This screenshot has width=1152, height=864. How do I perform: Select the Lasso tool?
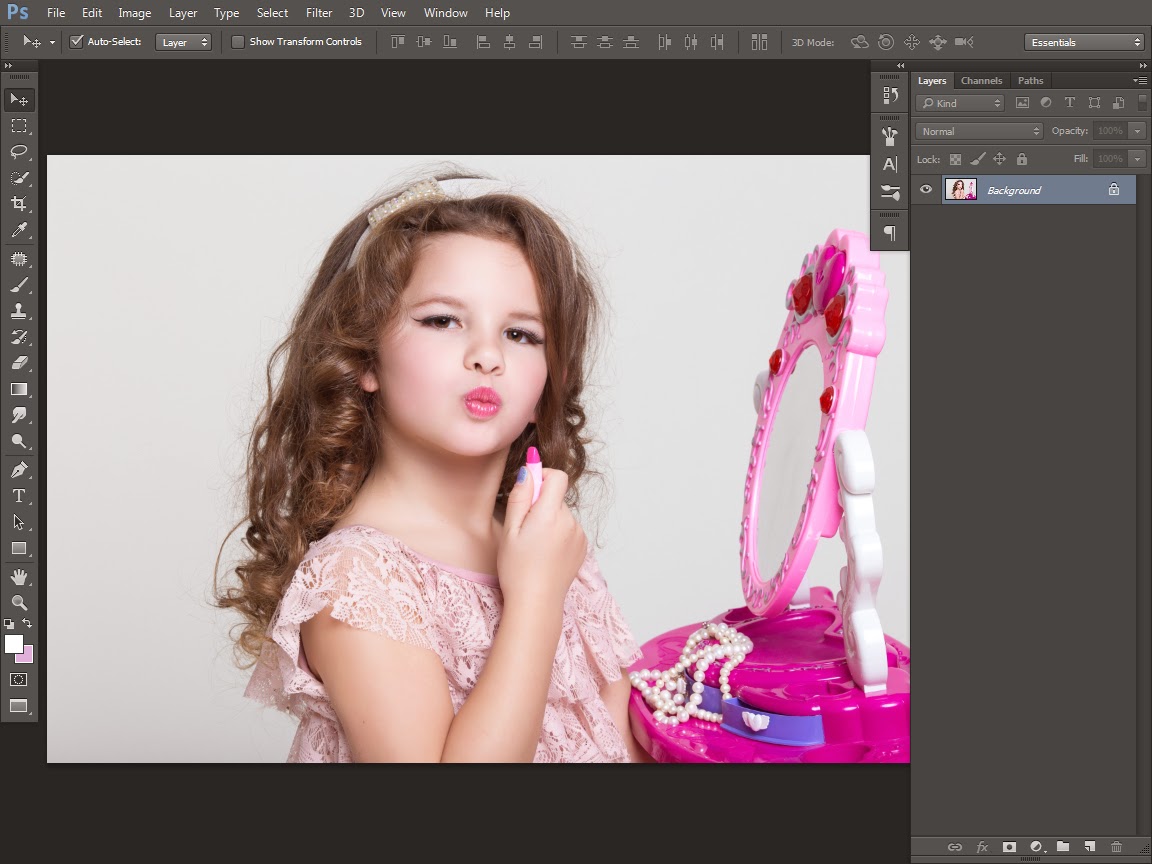pos(18,152)
